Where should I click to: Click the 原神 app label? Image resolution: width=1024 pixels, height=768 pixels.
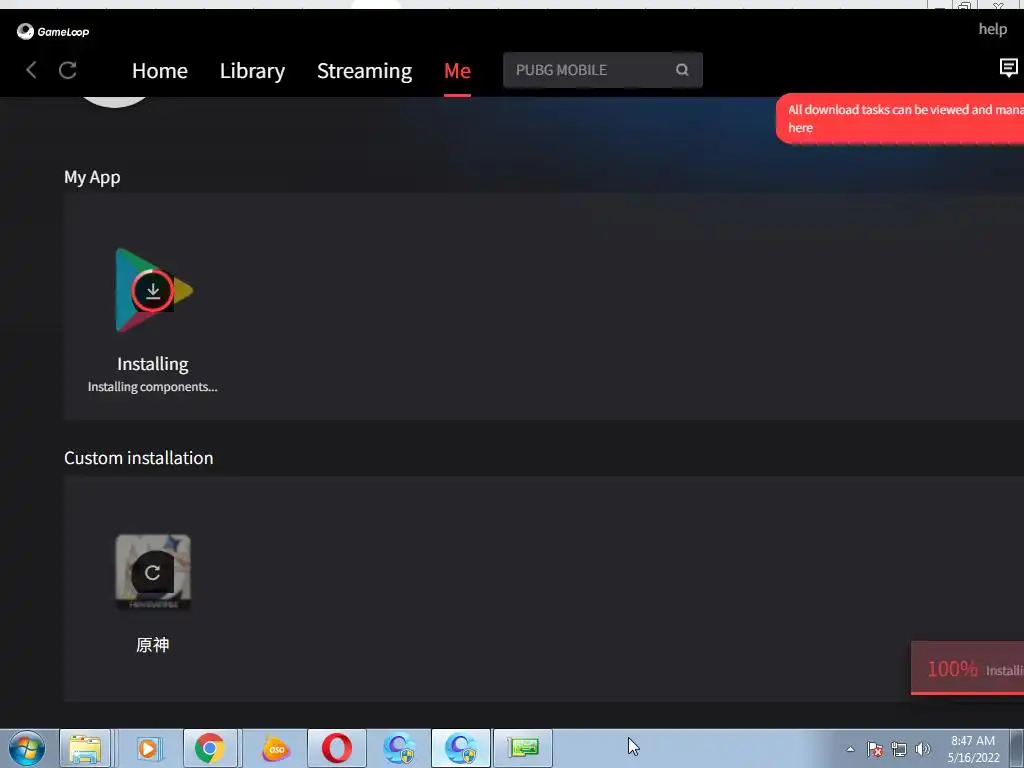(153, 645)
